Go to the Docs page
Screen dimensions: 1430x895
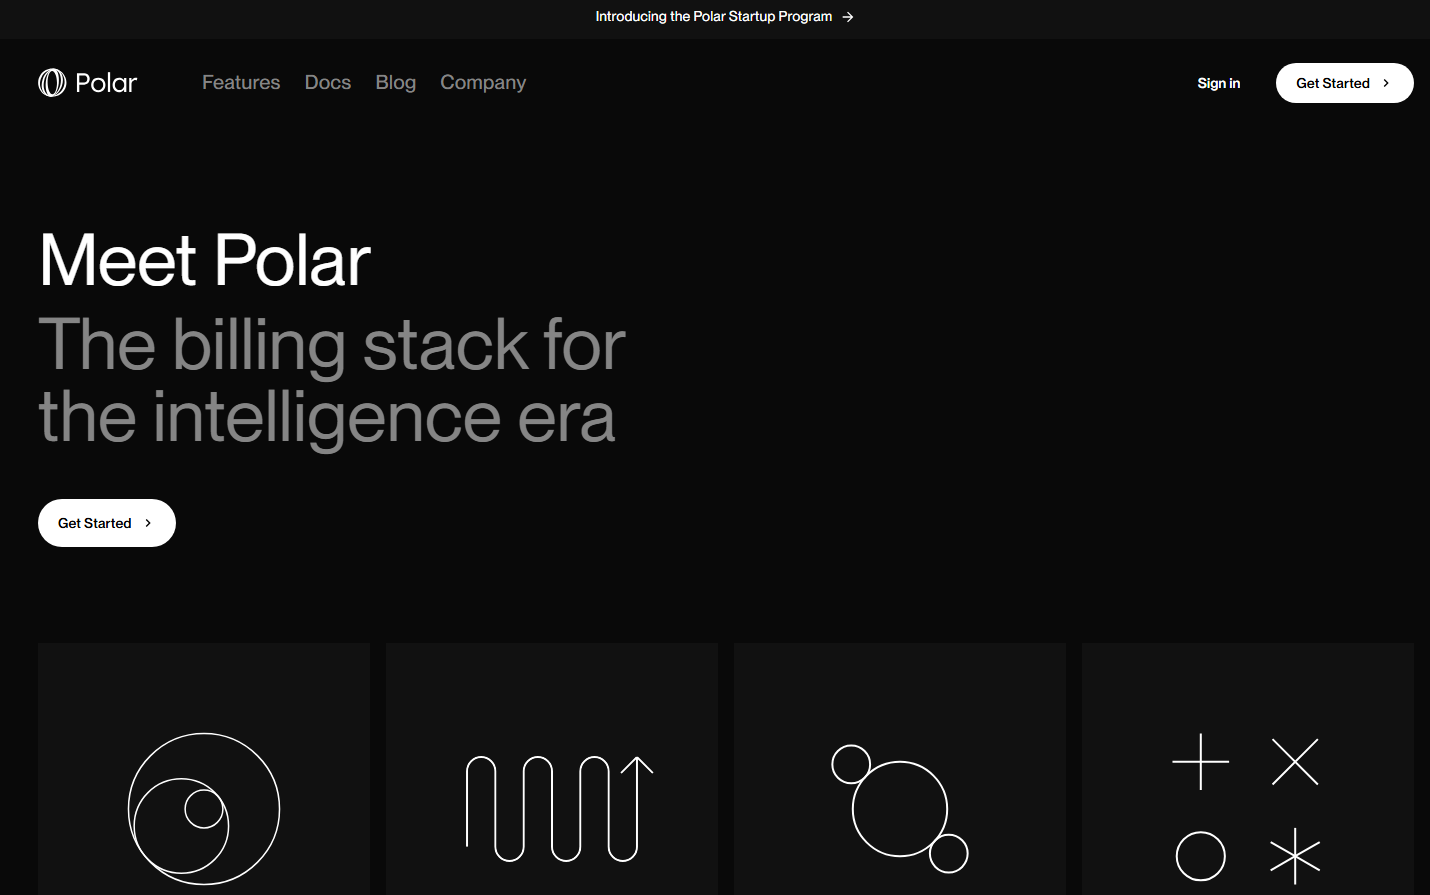click(328, 83)
